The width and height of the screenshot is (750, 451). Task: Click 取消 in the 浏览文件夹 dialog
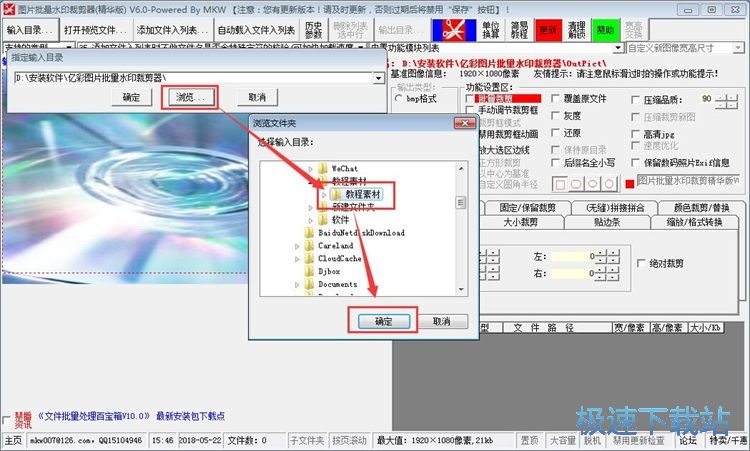[x=441, y=321]
